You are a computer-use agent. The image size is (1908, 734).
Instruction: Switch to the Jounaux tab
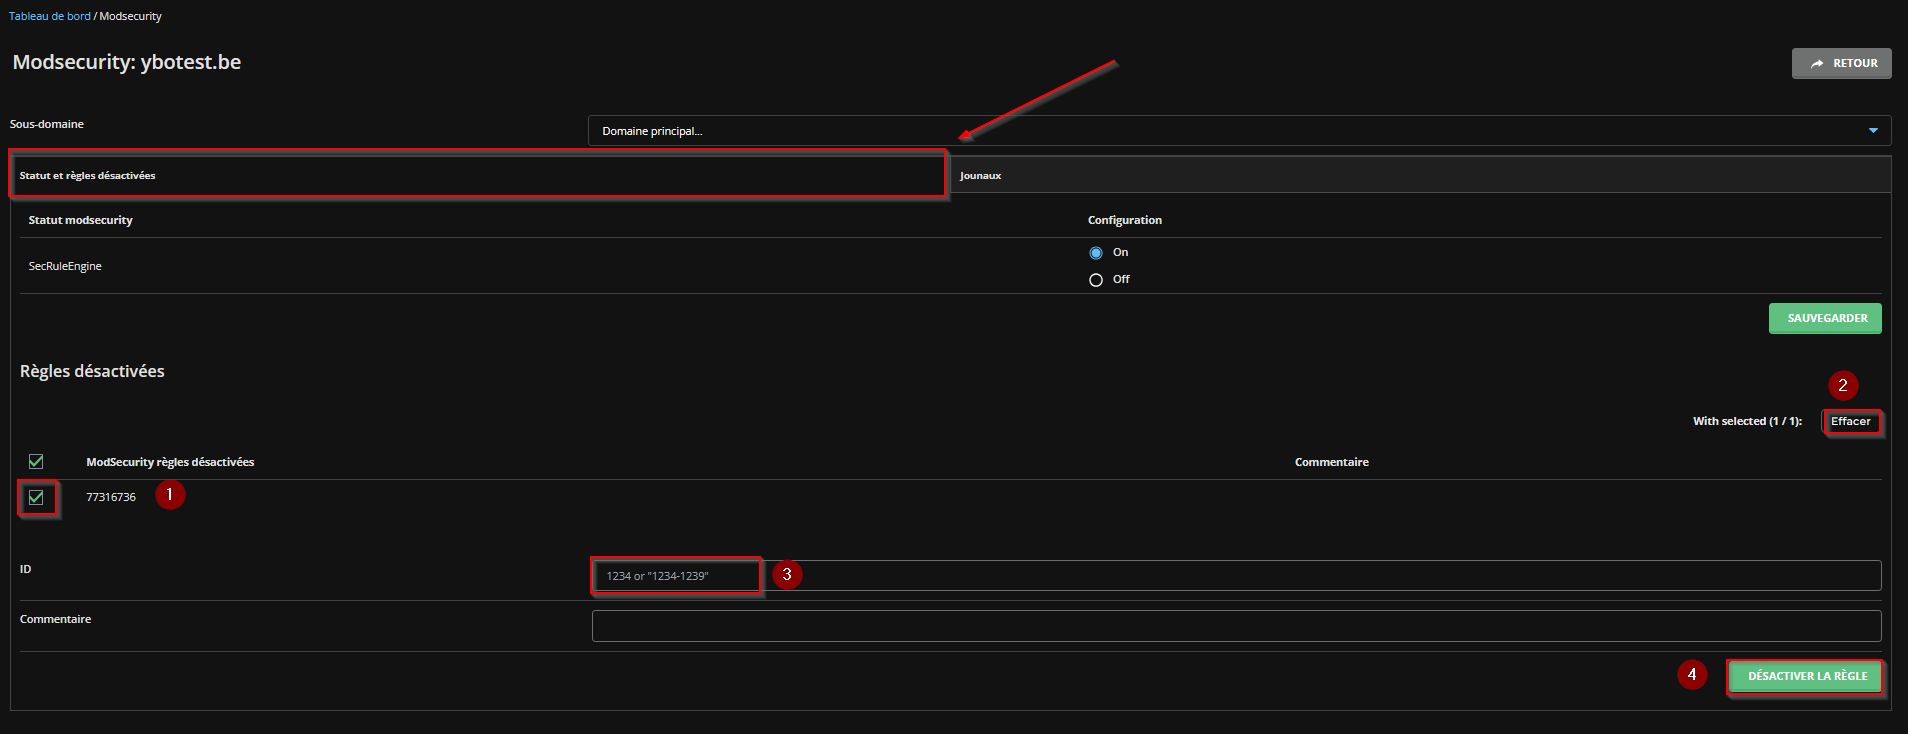pyautogui.click(x=1419, y=175)
